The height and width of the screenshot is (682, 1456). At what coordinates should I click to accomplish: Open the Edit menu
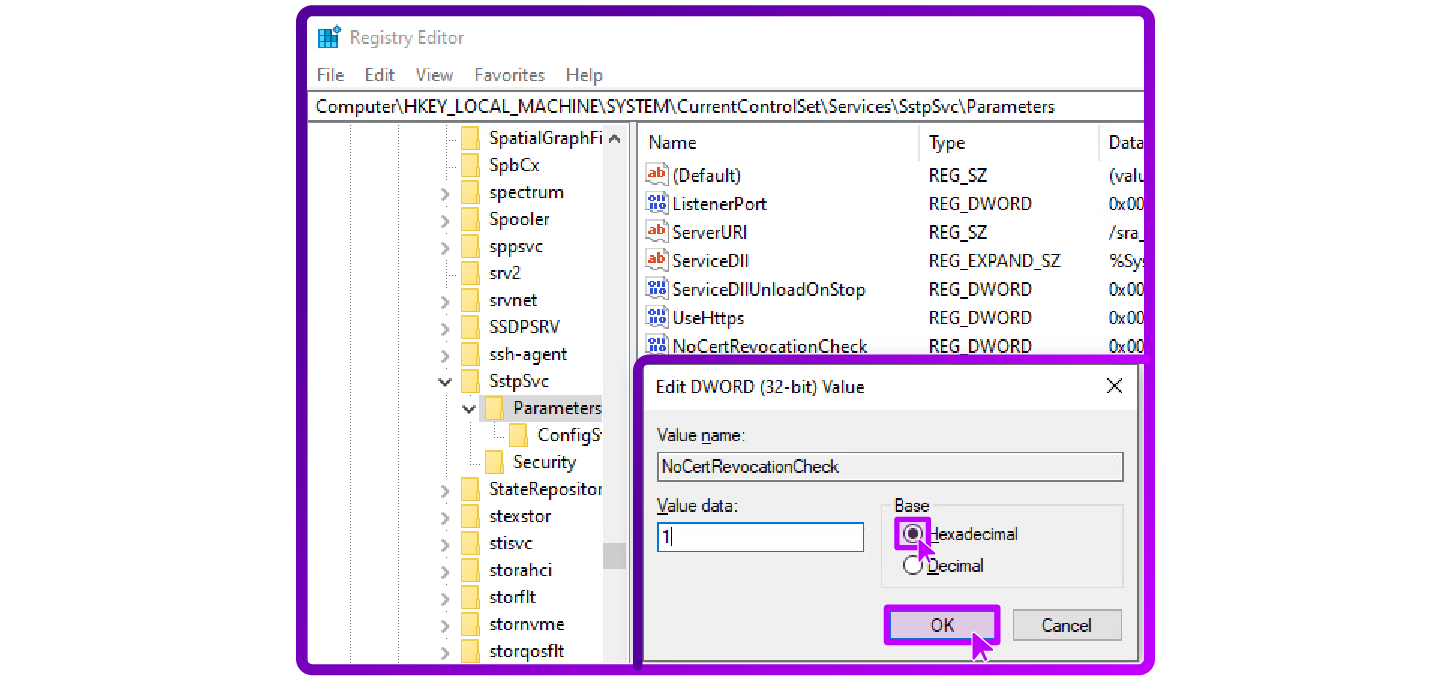[379, 75]
